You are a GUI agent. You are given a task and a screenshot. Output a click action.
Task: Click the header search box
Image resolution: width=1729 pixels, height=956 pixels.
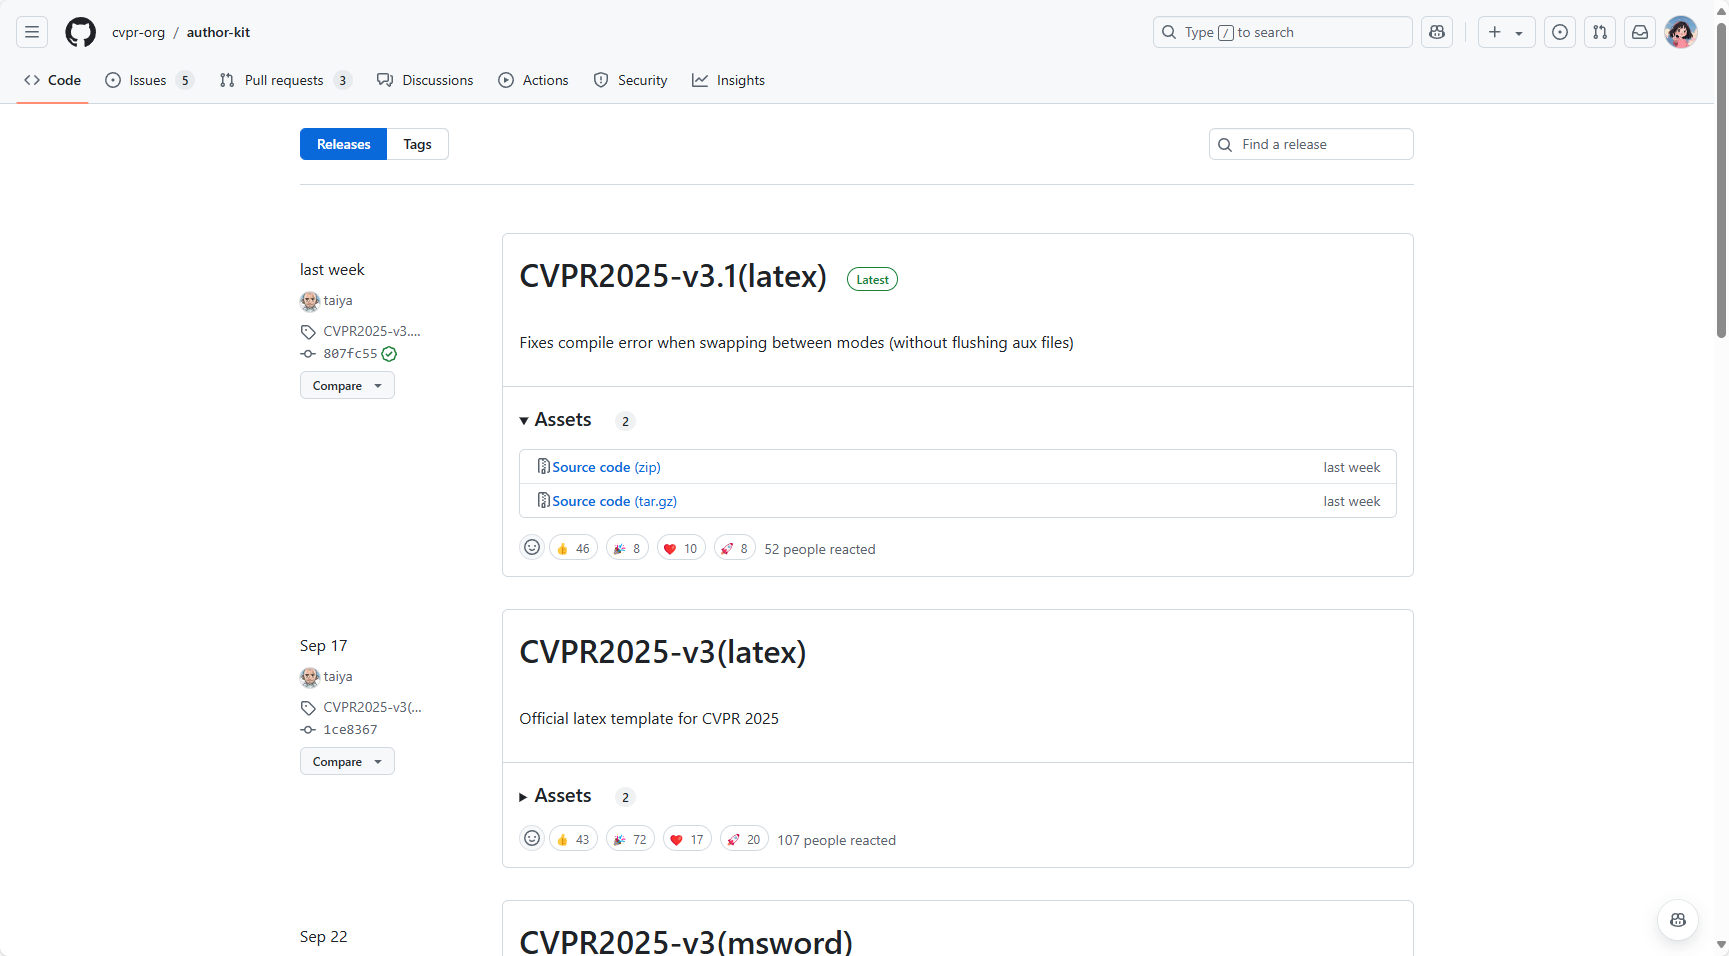1282,32
